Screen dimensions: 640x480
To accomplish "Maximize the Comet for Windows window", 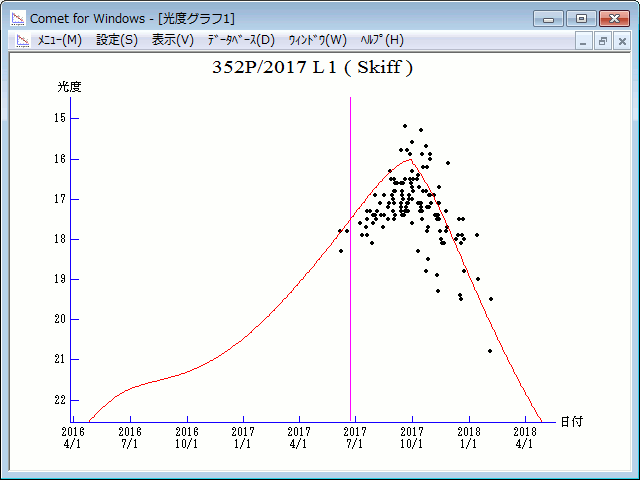I will pos(580,17).
